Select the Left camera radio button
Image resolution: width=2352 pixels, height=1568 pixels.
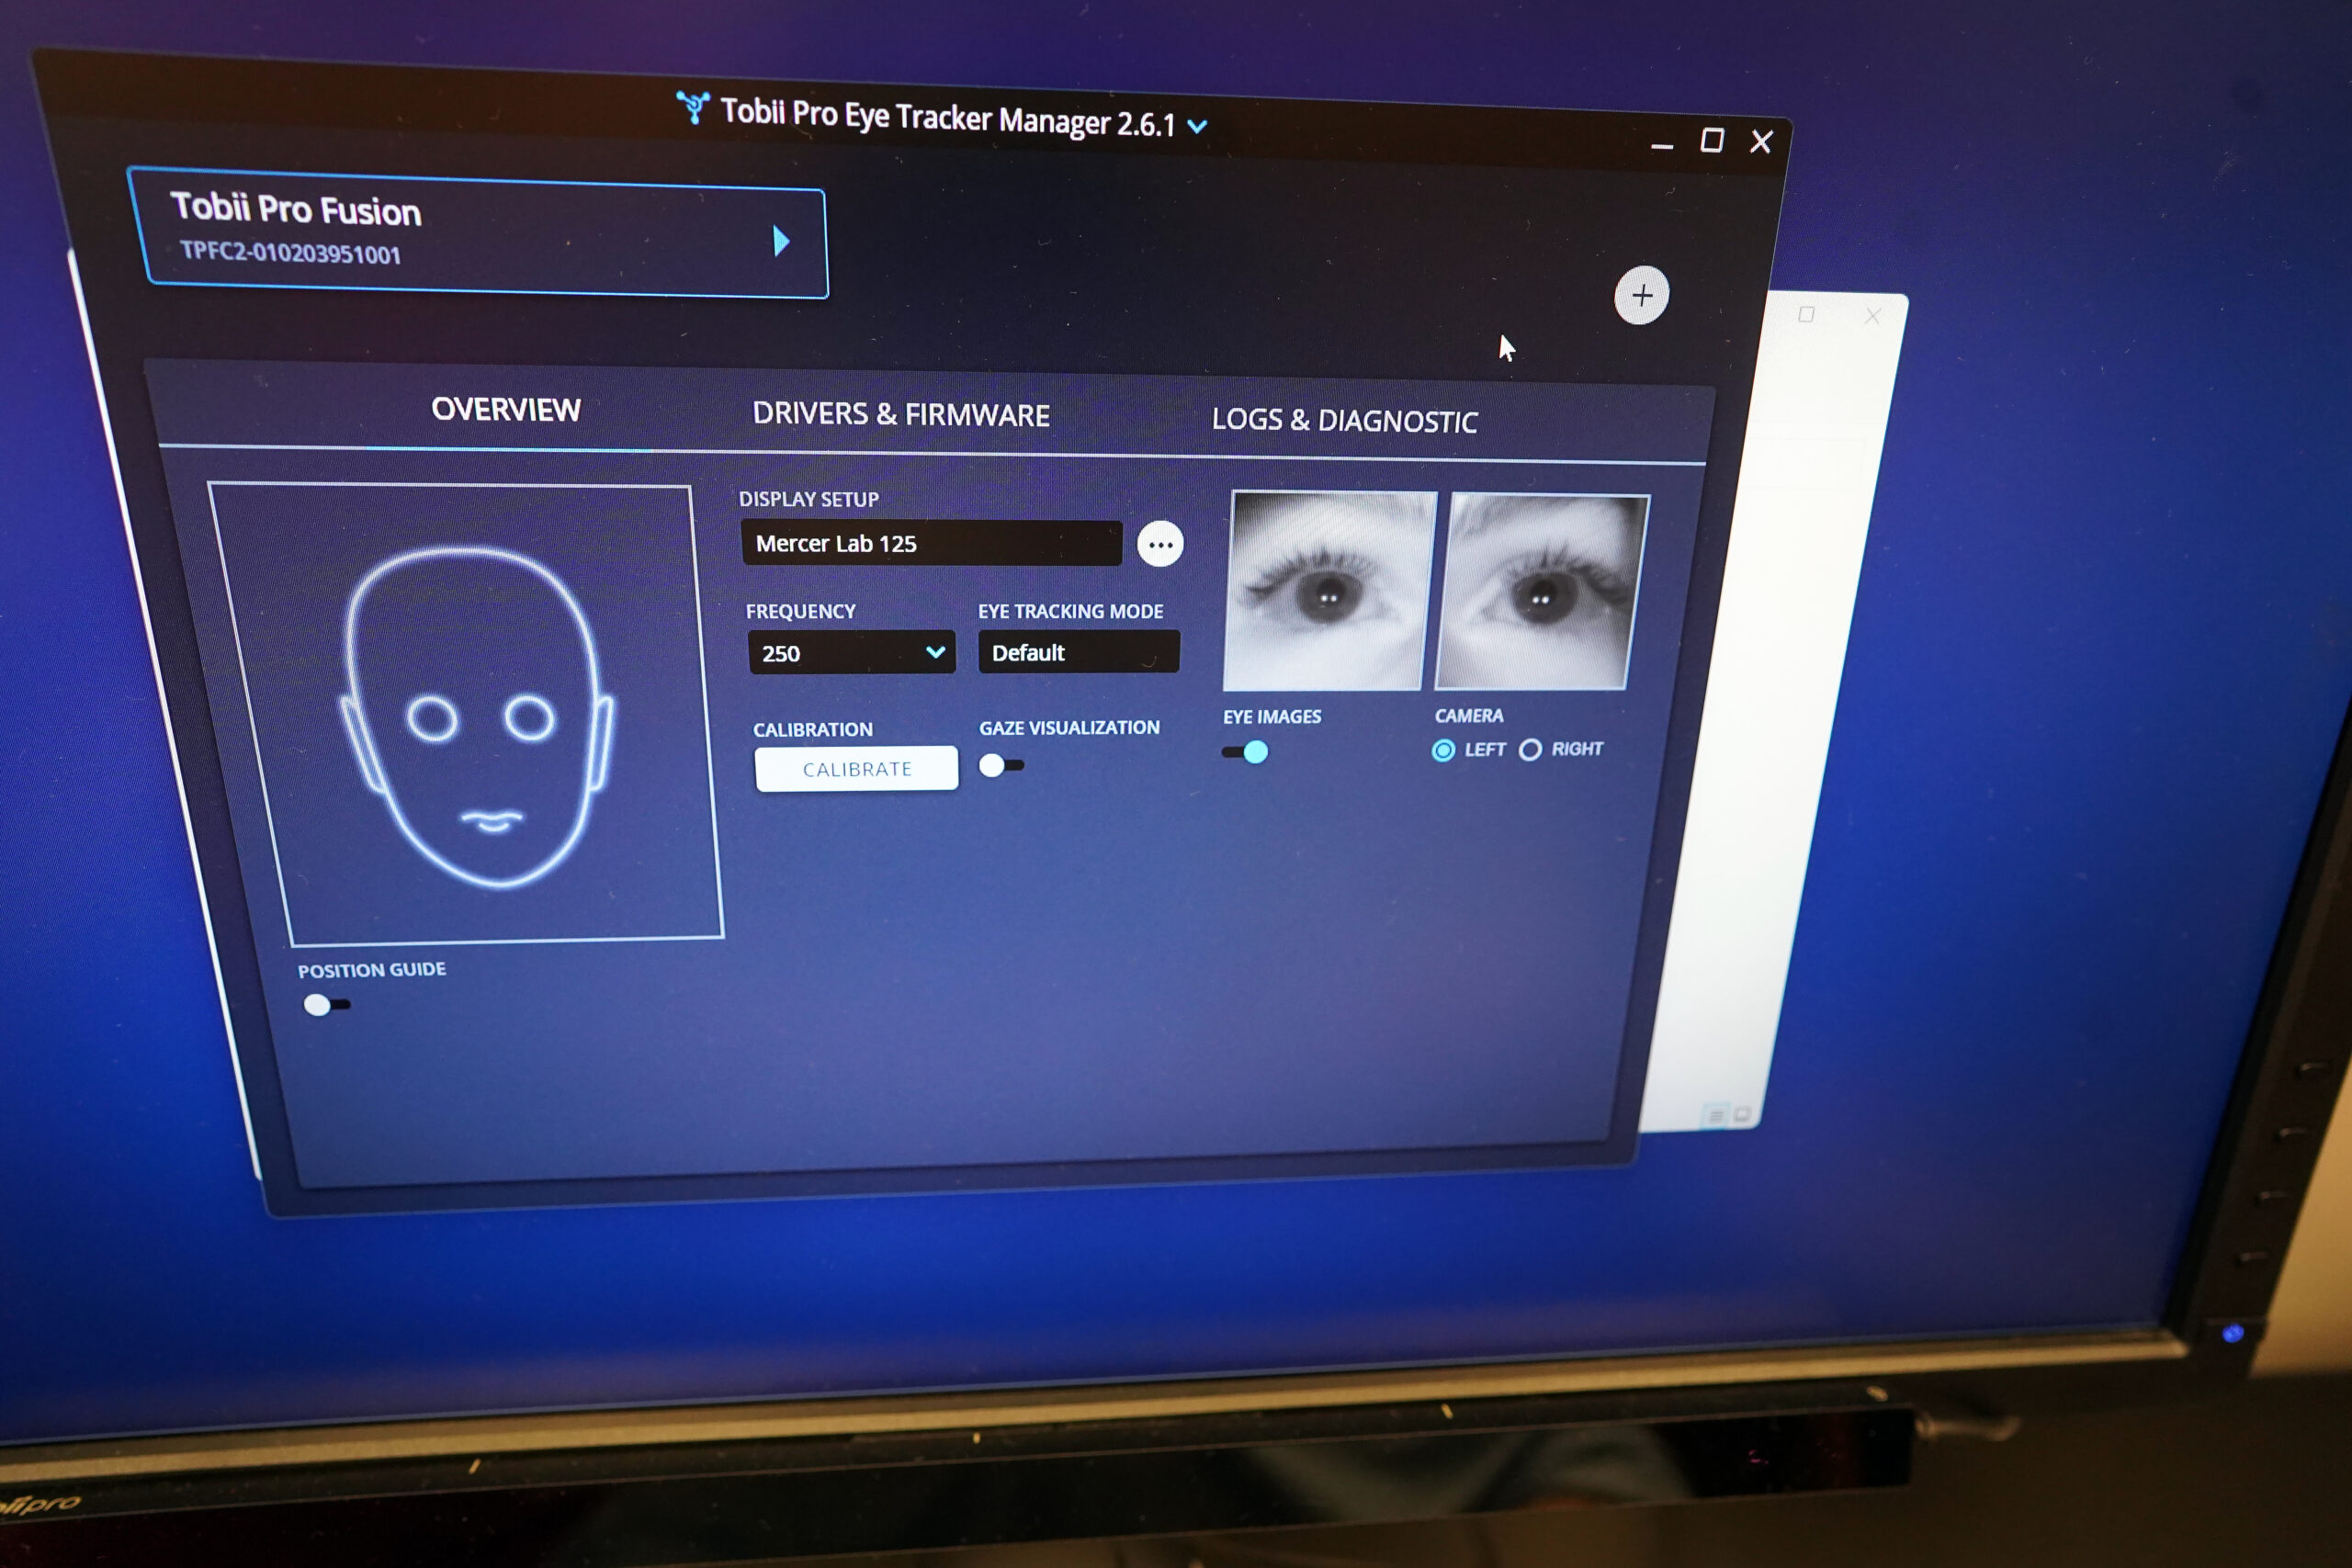coord(1443,750)
